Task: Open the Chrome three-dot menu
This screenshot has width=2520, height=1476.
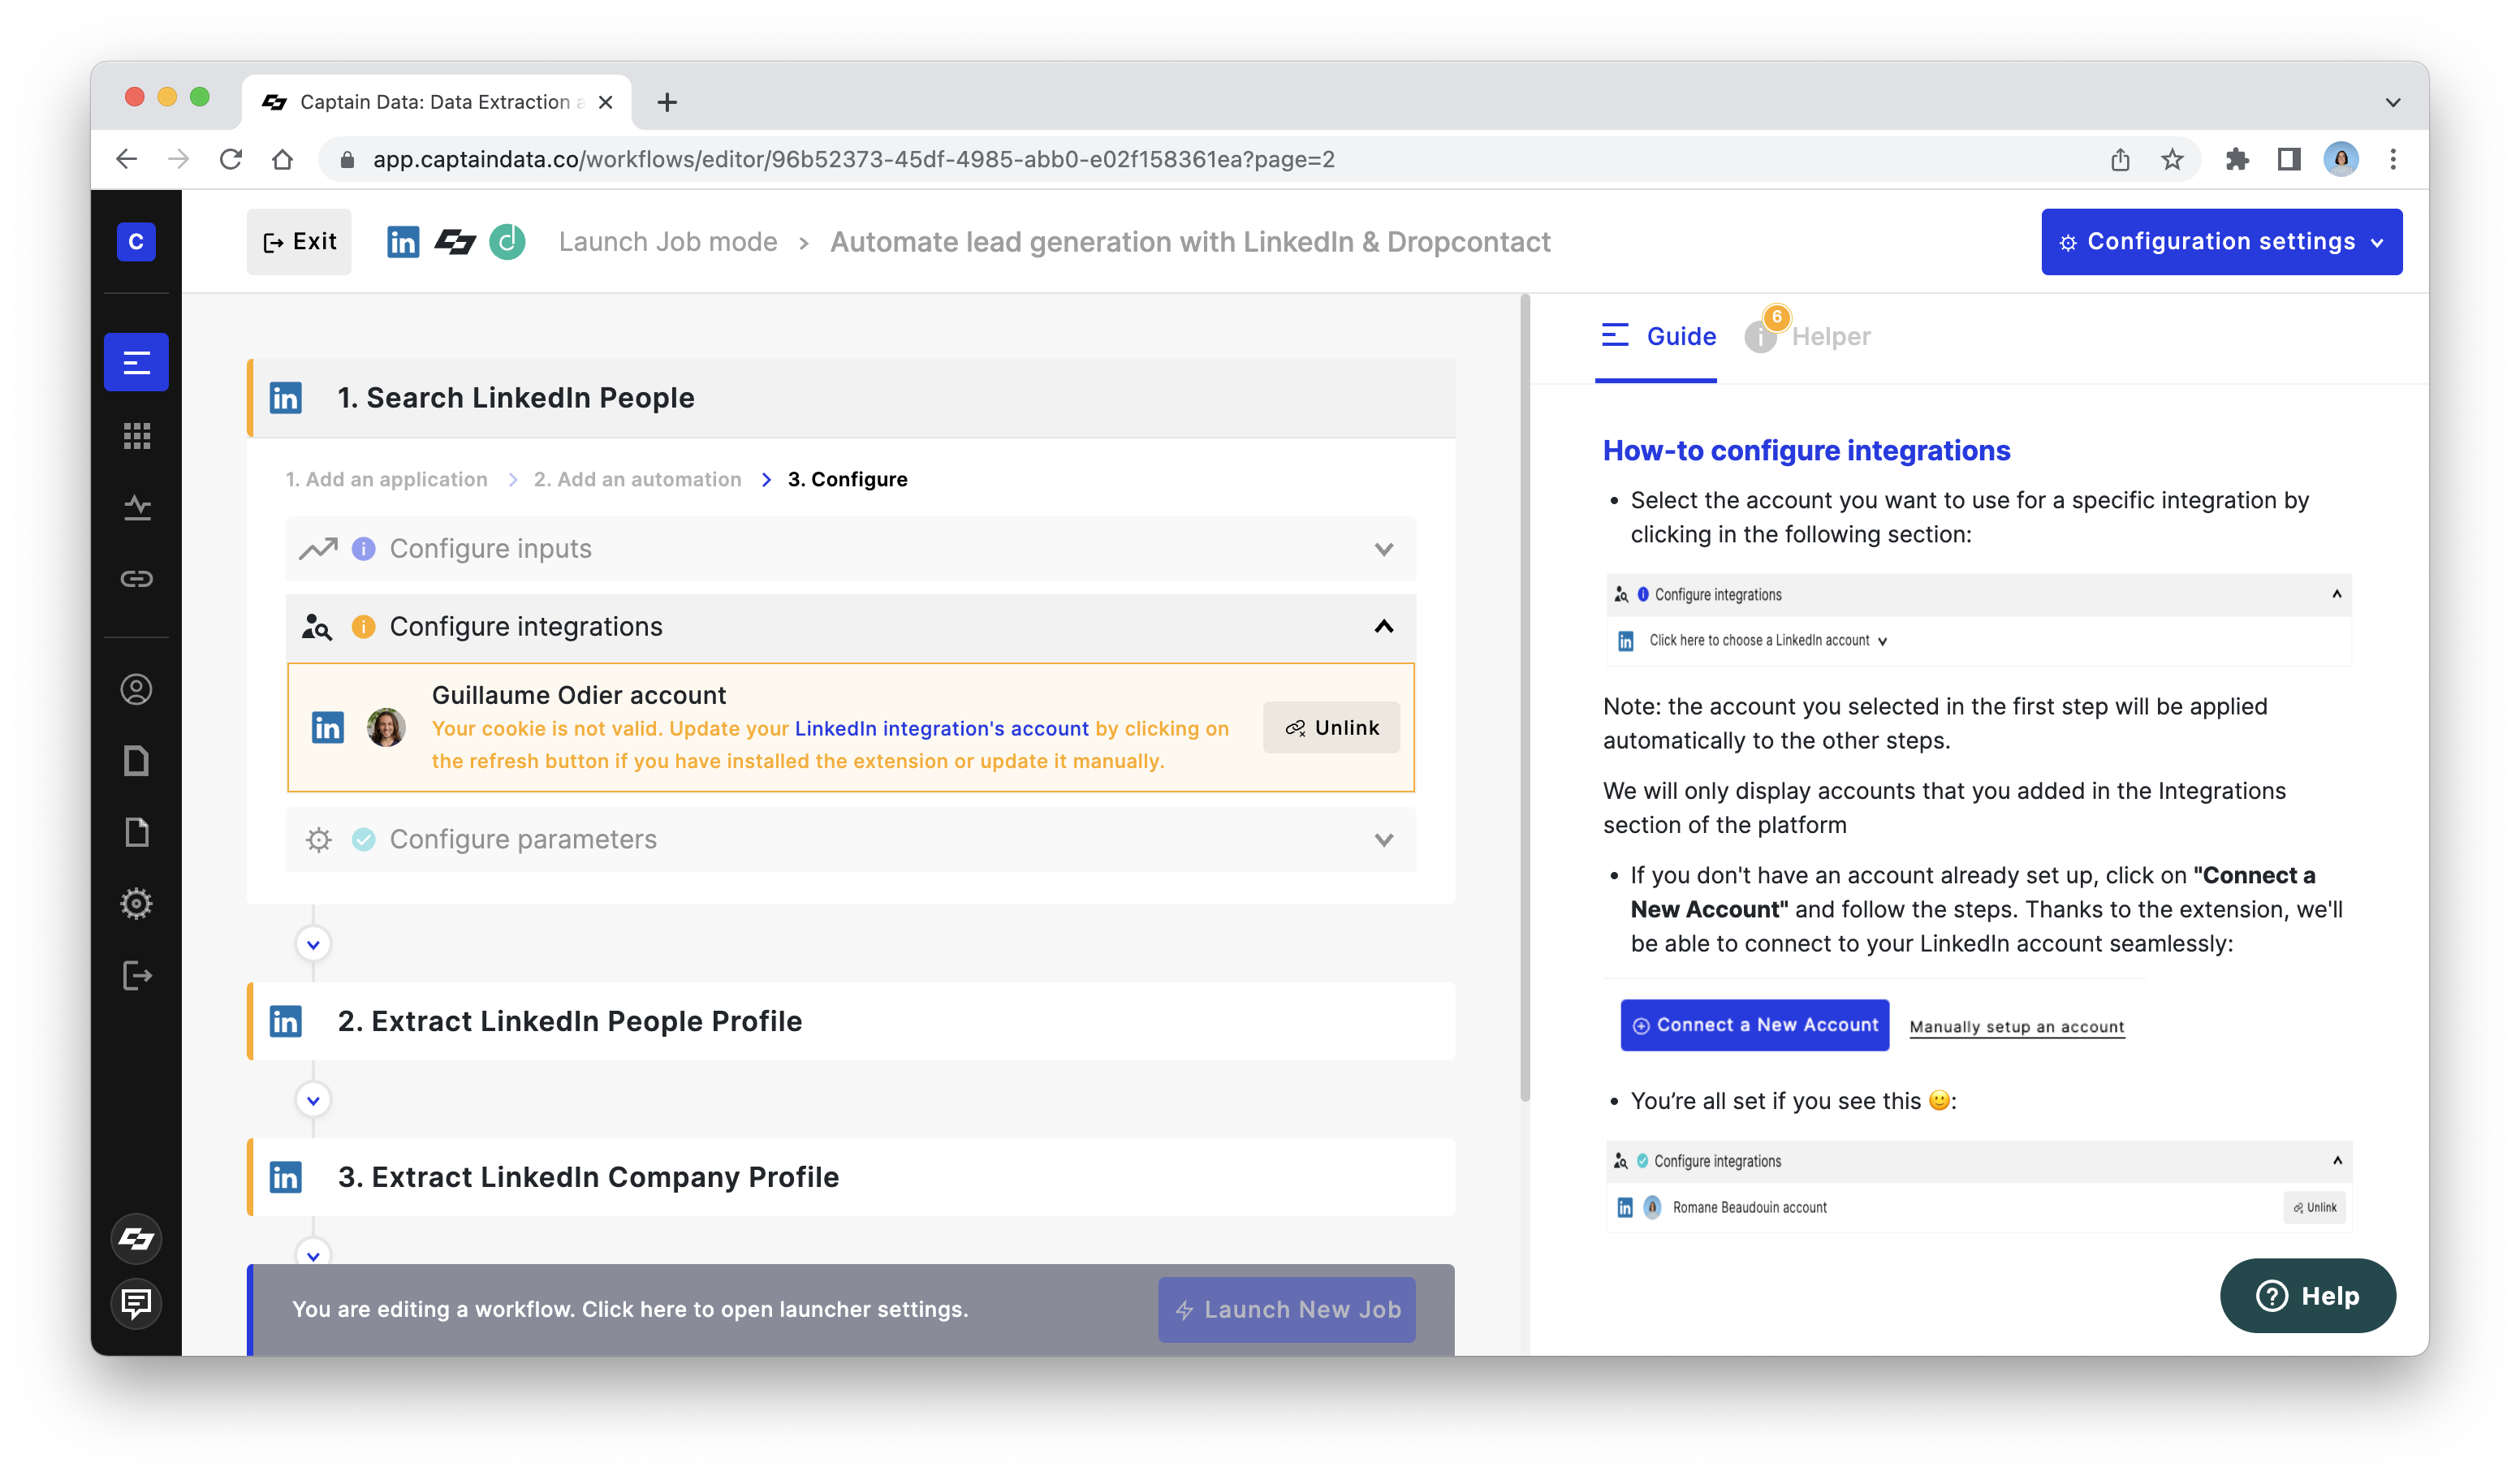Action: (x=2393, y=159)
